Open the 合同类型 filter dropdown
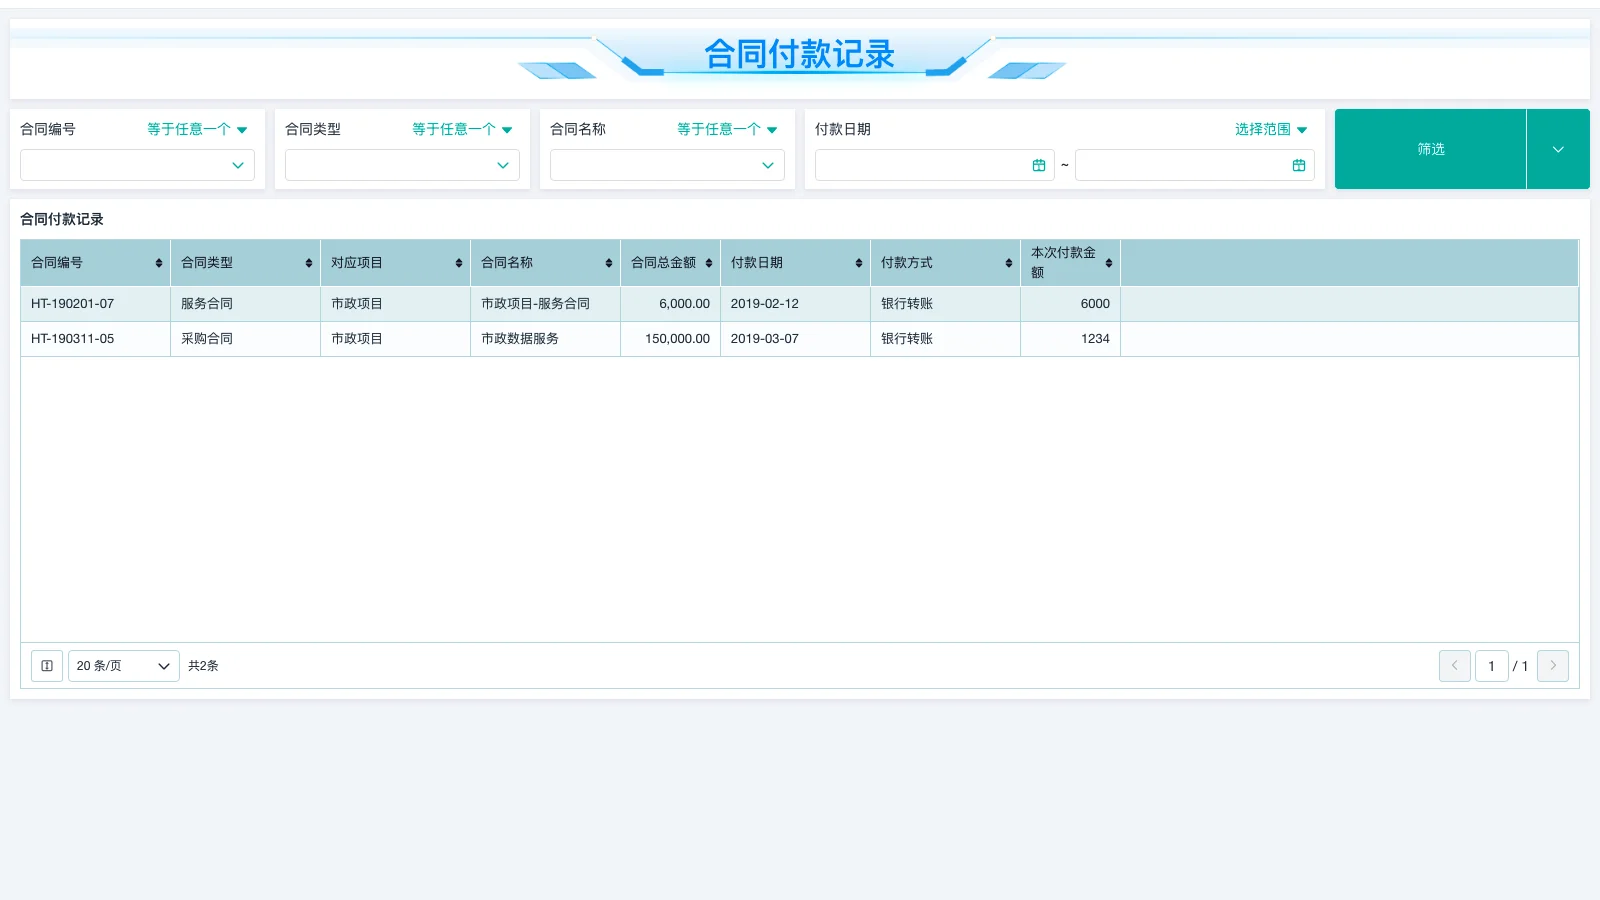 (401, 164)
